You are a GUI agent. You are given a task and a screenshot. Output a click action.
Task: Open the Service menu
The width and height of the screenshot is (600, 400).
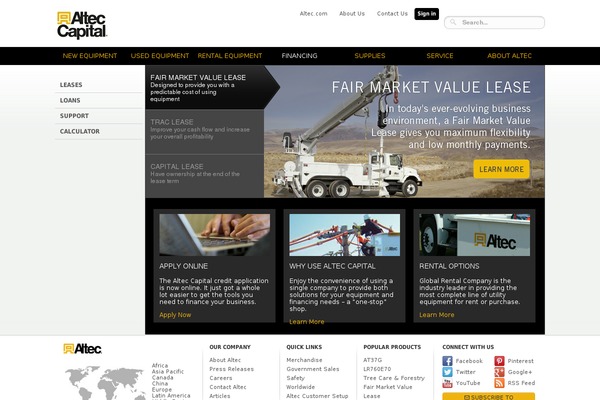(x=440, y=56)
